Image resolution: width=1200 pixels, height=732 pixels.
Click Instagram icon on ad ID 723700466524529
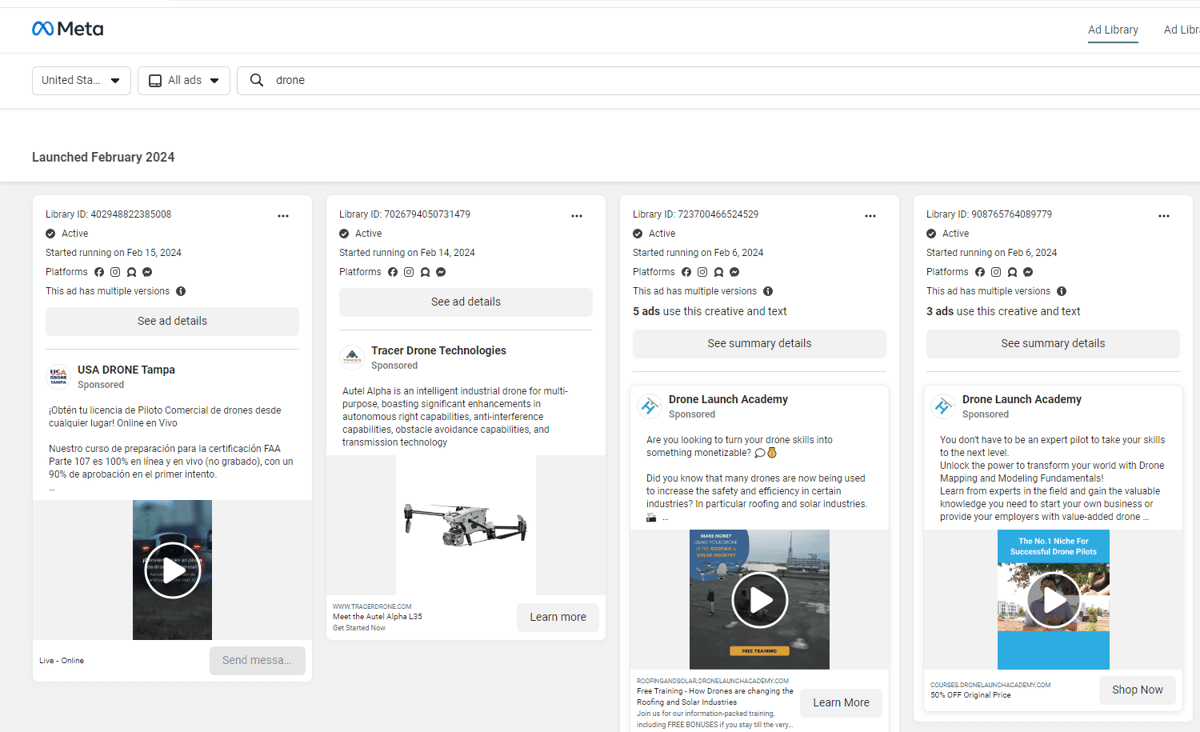(x=702, y=272)
